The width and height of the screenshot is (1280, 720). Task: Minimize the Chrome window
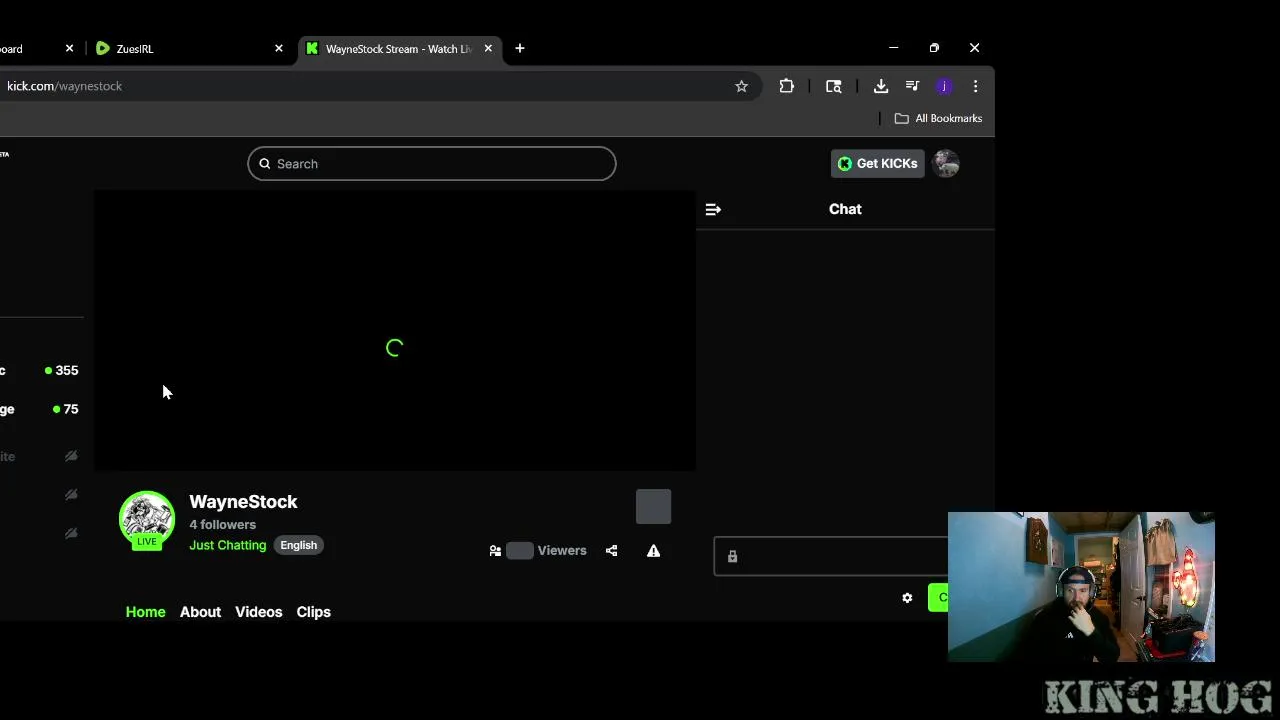pos(894,48)
